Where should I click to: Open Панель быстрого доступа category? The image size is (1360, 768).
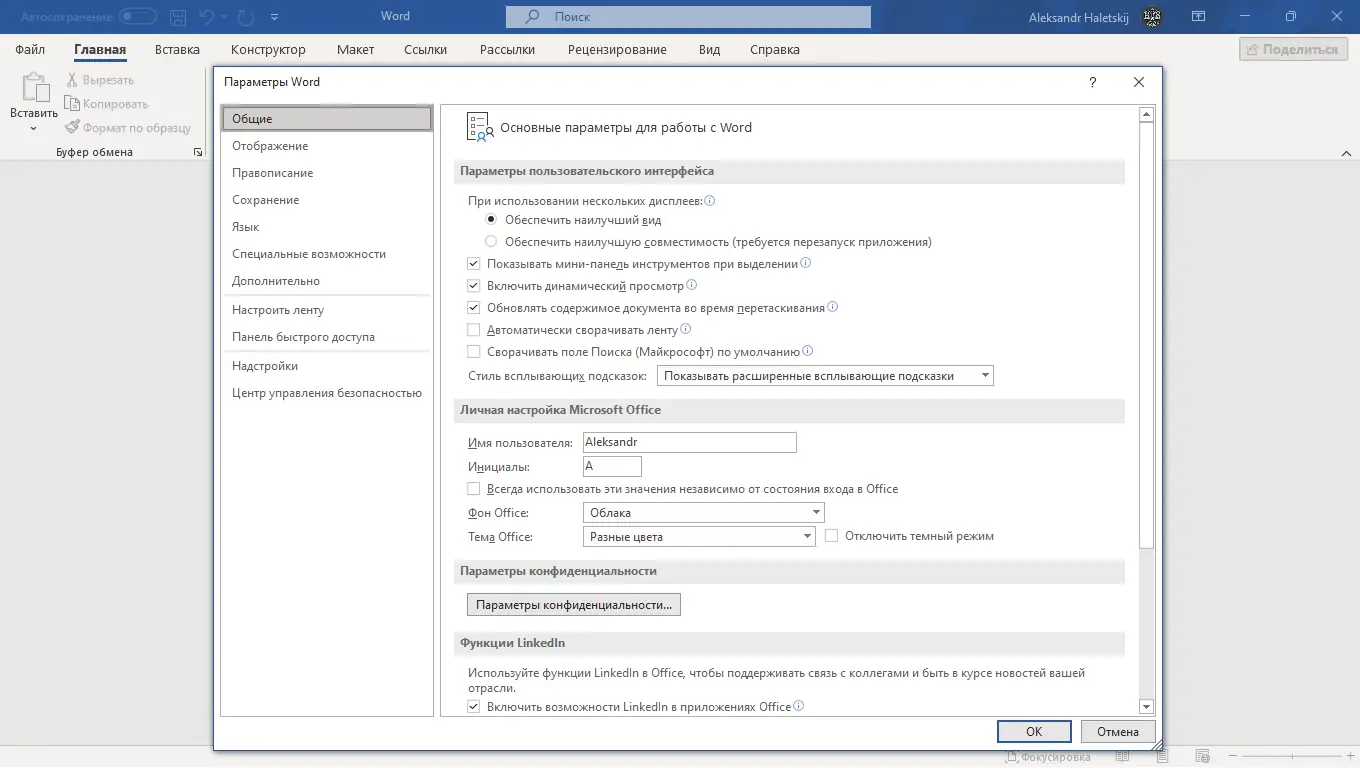point(326,337)
